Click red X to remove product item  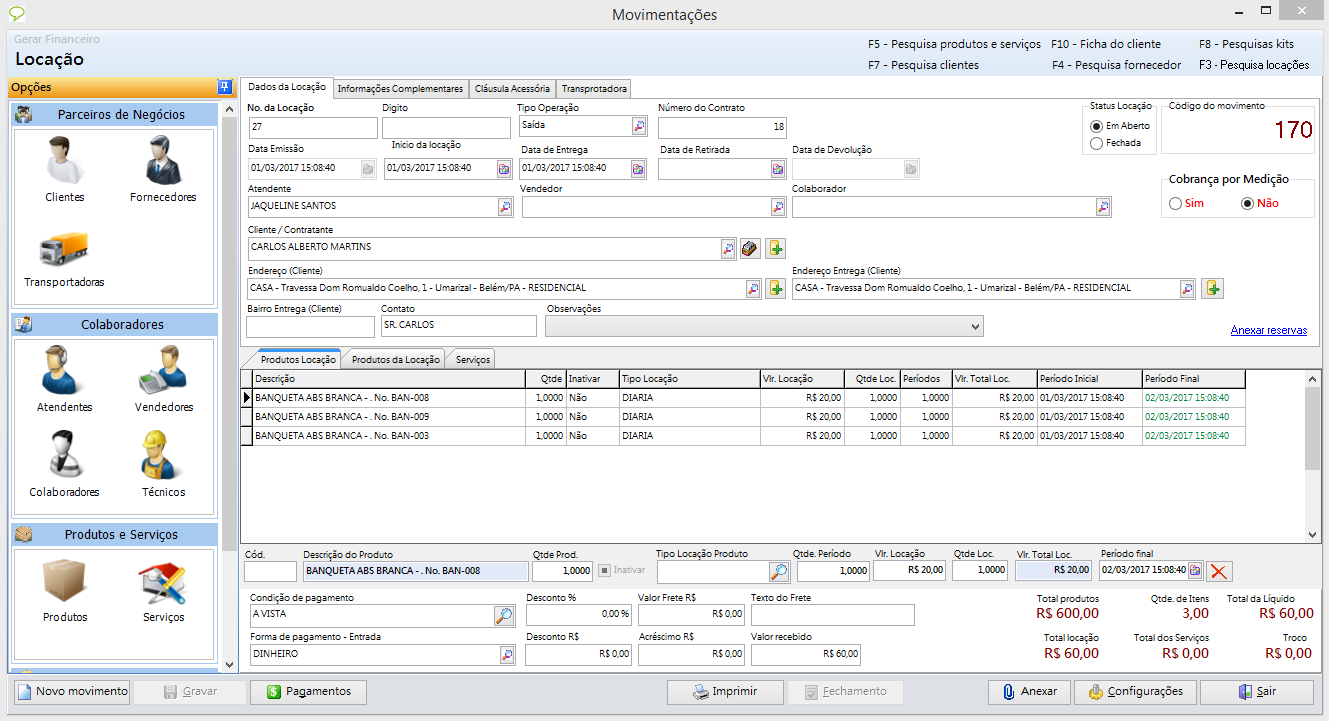pos(1220,571)
